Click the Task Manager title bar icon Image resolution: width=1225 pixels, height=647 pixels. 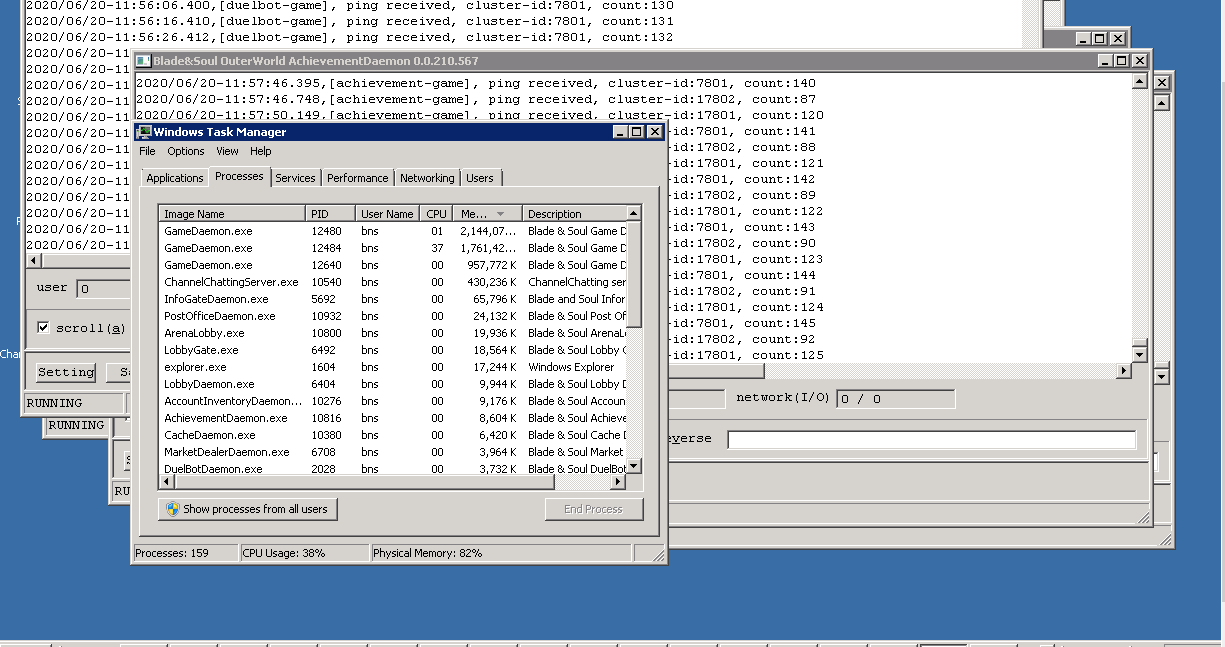tap(144, 132)
